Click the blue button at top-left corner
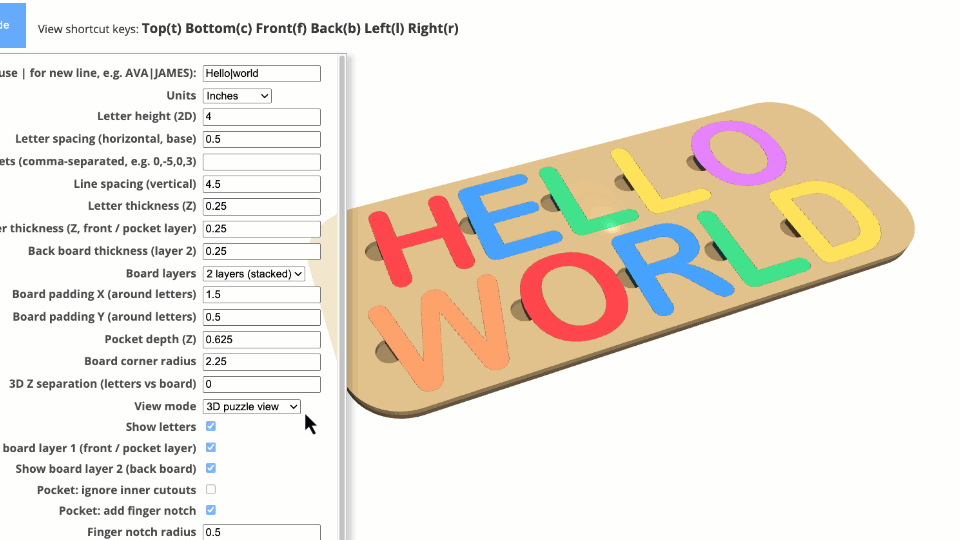The image size is (960, 540). tap(12, 25)
